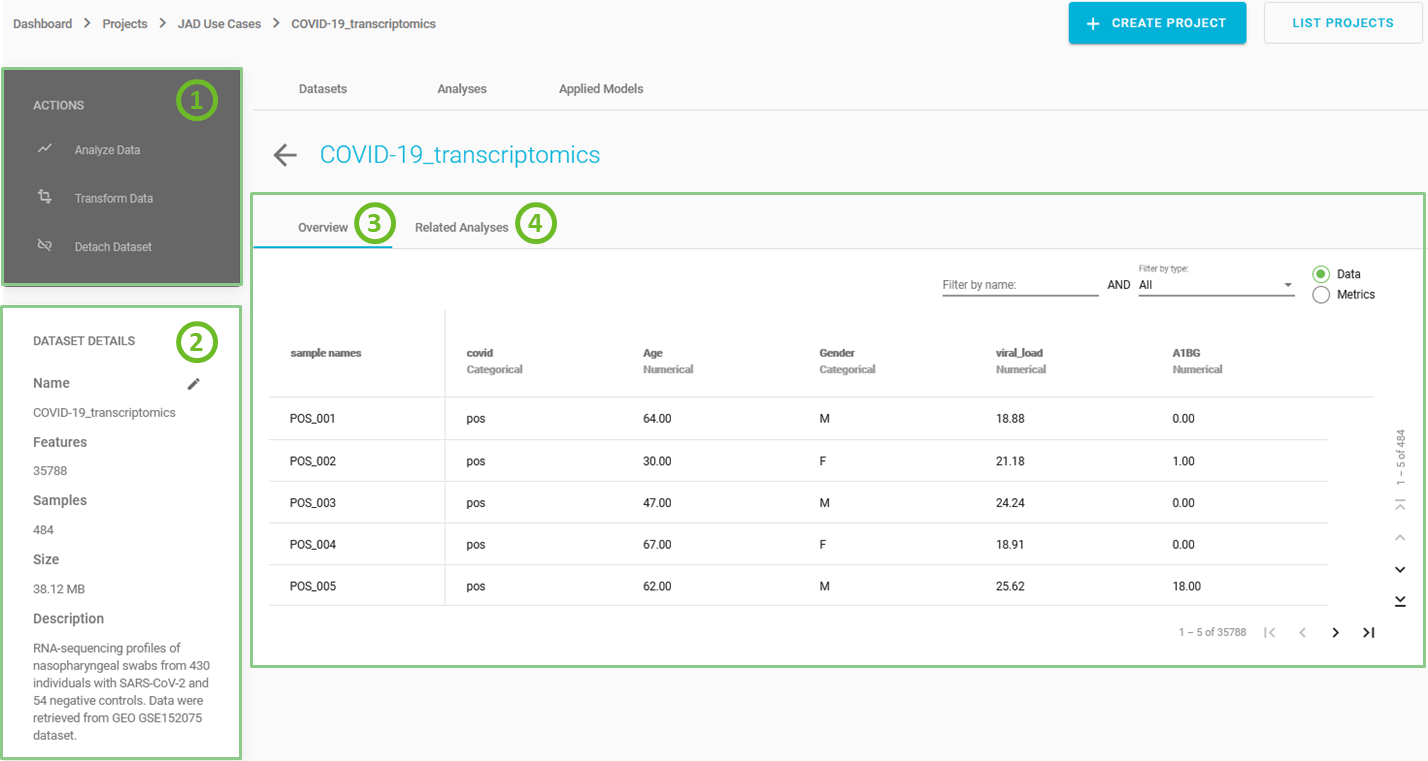Viewport: 1428px width, 761px height.
Task: Click the Create Project button
Action: click(x=1157, y=23)
